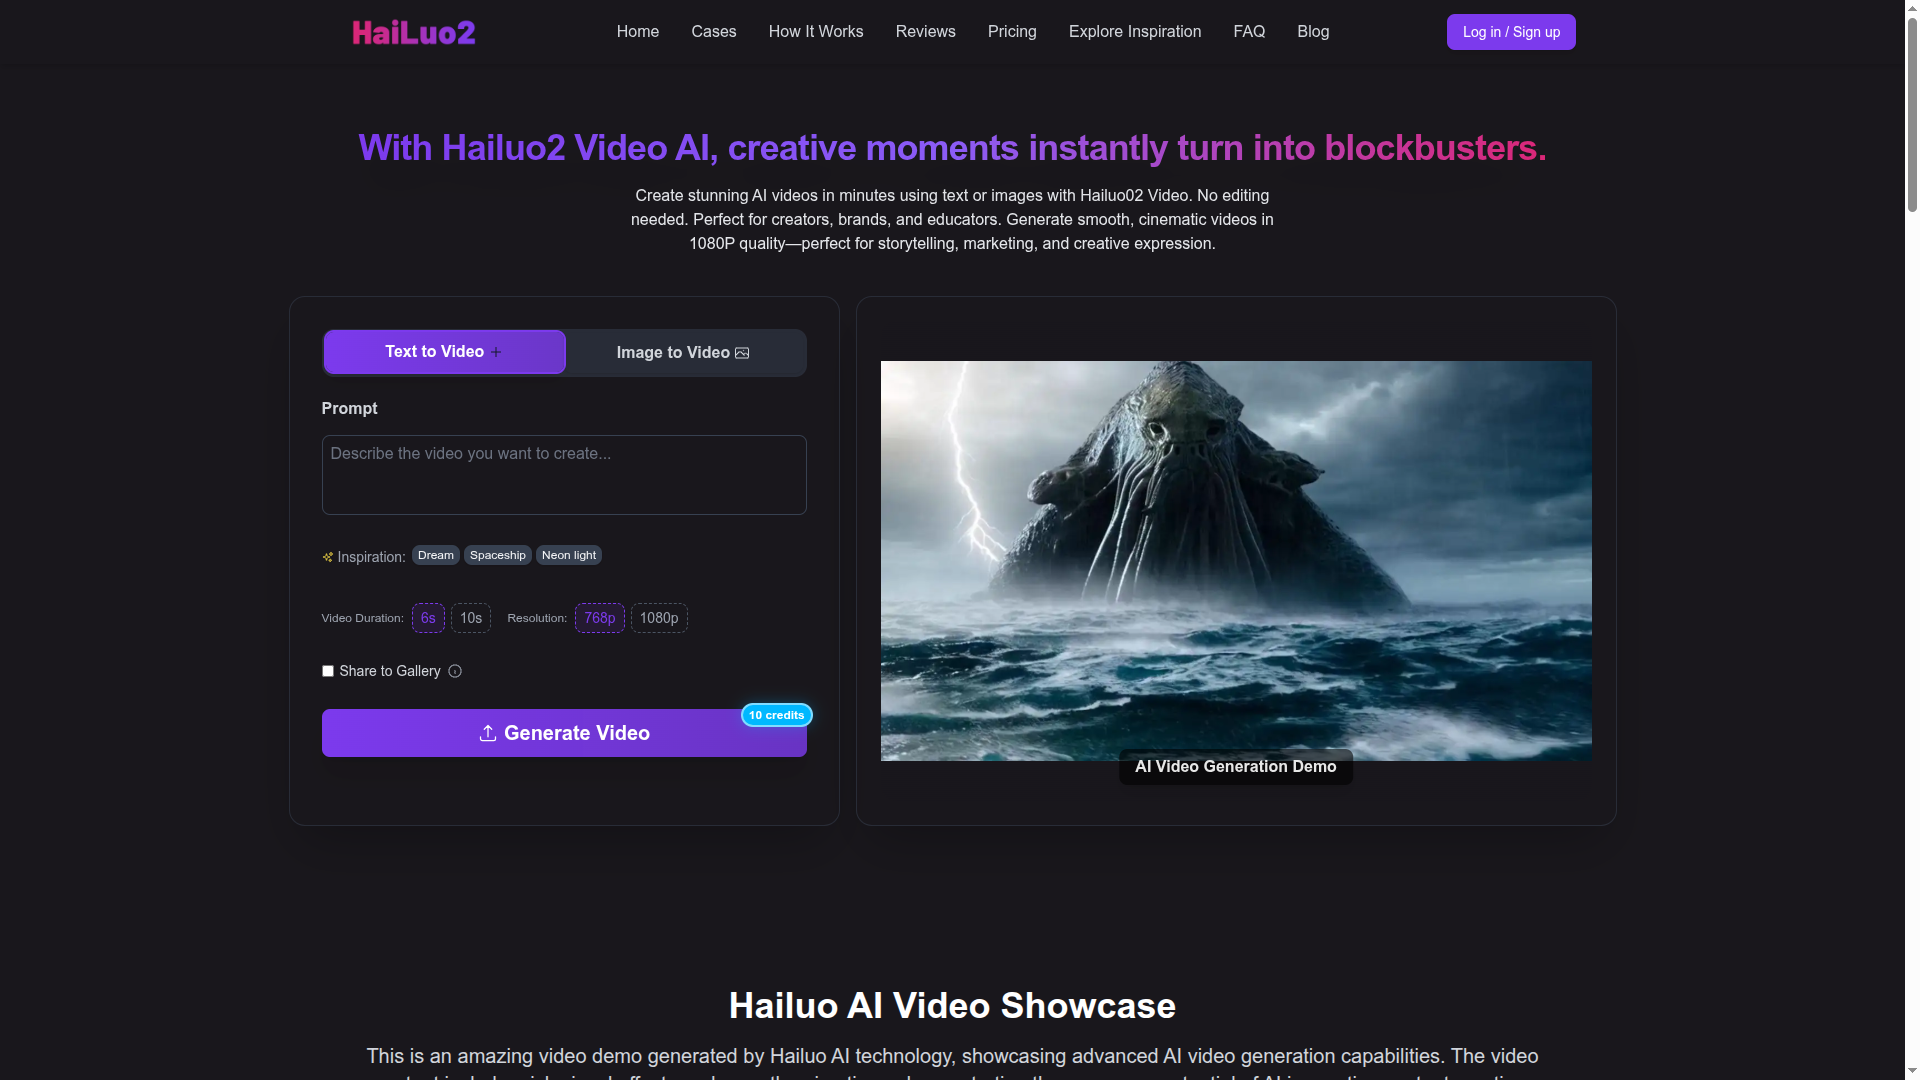Open Explore Inspiration in the navbar
The width and height of the screenshot is (1920, 1080).
point(1135,32)
